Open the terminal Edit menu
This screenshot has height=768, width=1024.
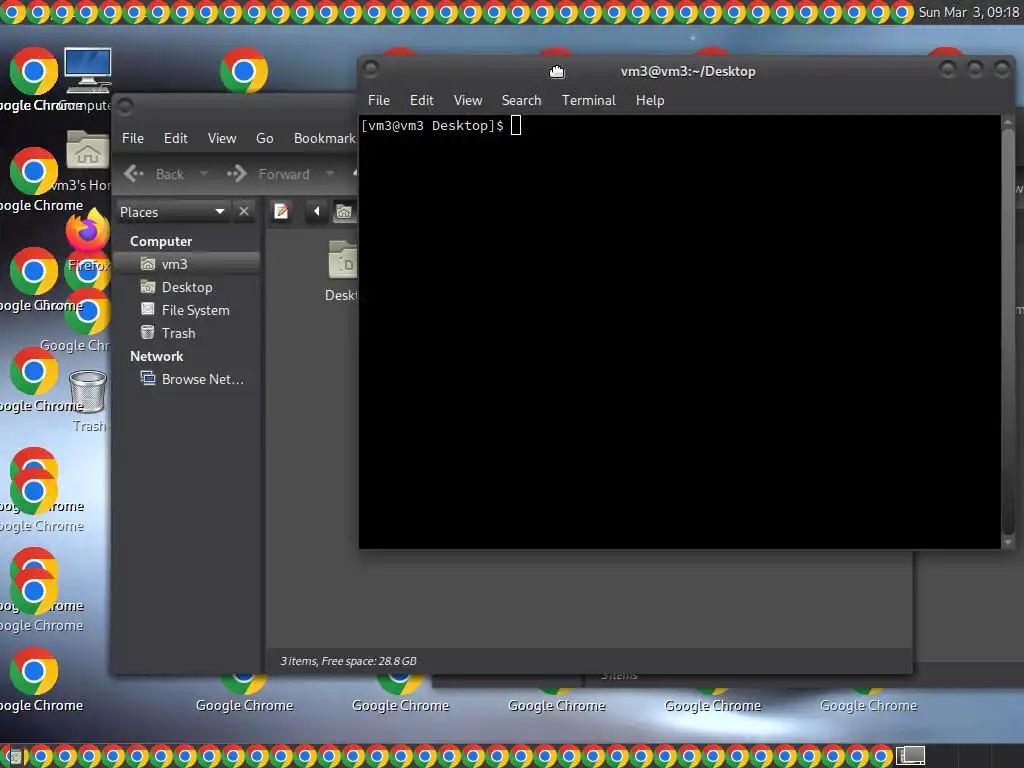pyautogui.click(x=421, y=101)
